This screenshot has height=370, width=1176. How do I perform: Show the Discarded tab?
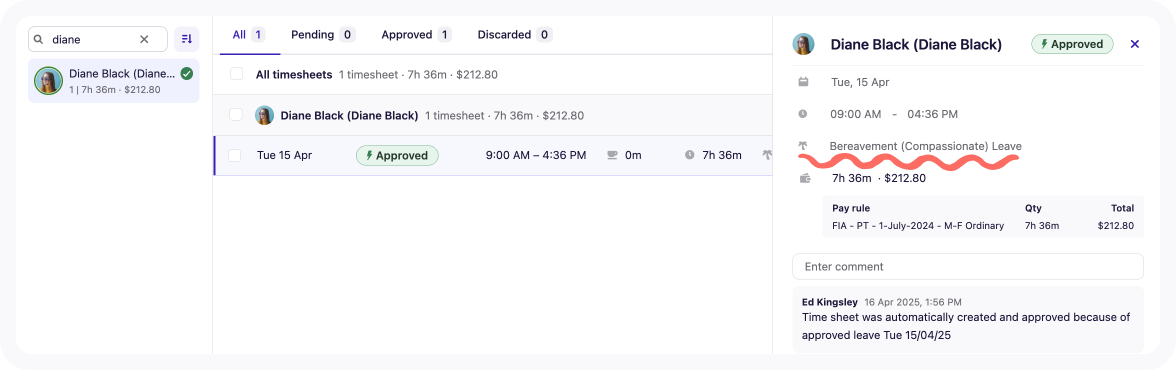pyautogui.click(x=514, y=35)
